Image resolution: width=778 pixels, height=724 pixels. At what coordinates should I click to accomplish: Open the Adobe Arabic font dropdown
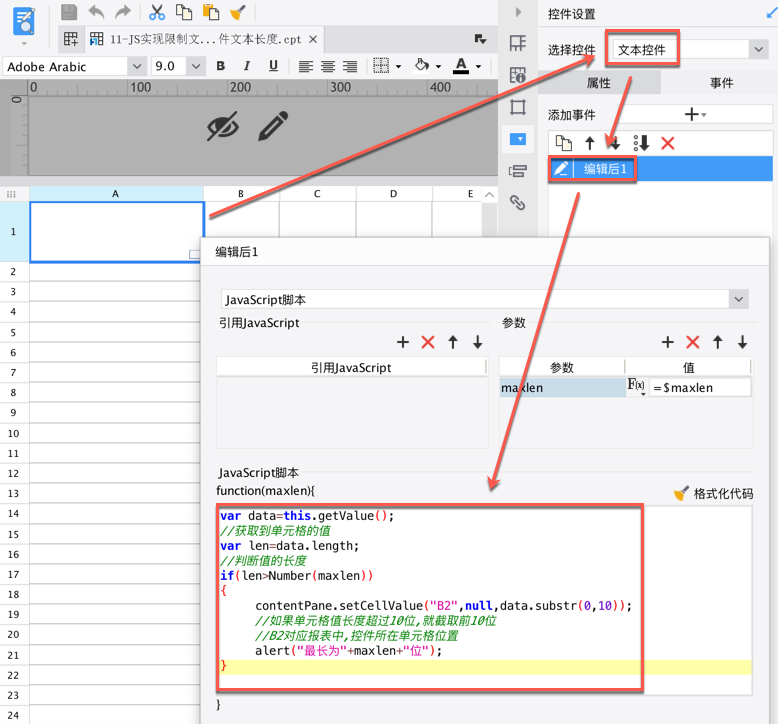coord(136,66)
